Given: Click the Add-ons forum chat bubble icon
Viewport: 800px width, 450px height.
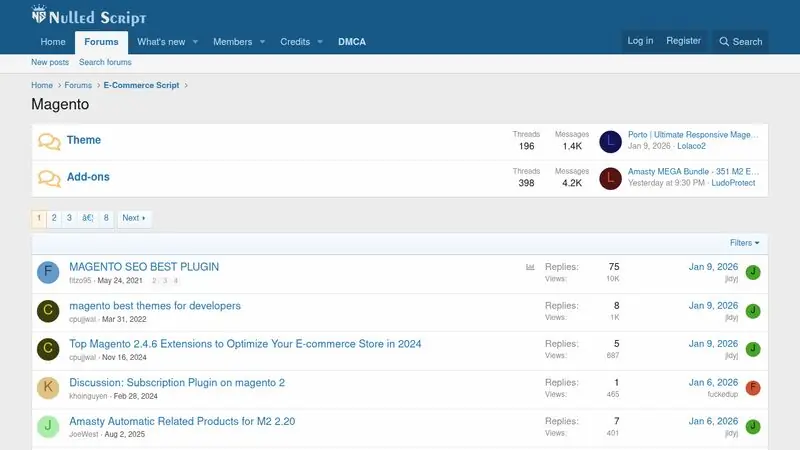Looking at the screenshot, I should coord(49,178).
